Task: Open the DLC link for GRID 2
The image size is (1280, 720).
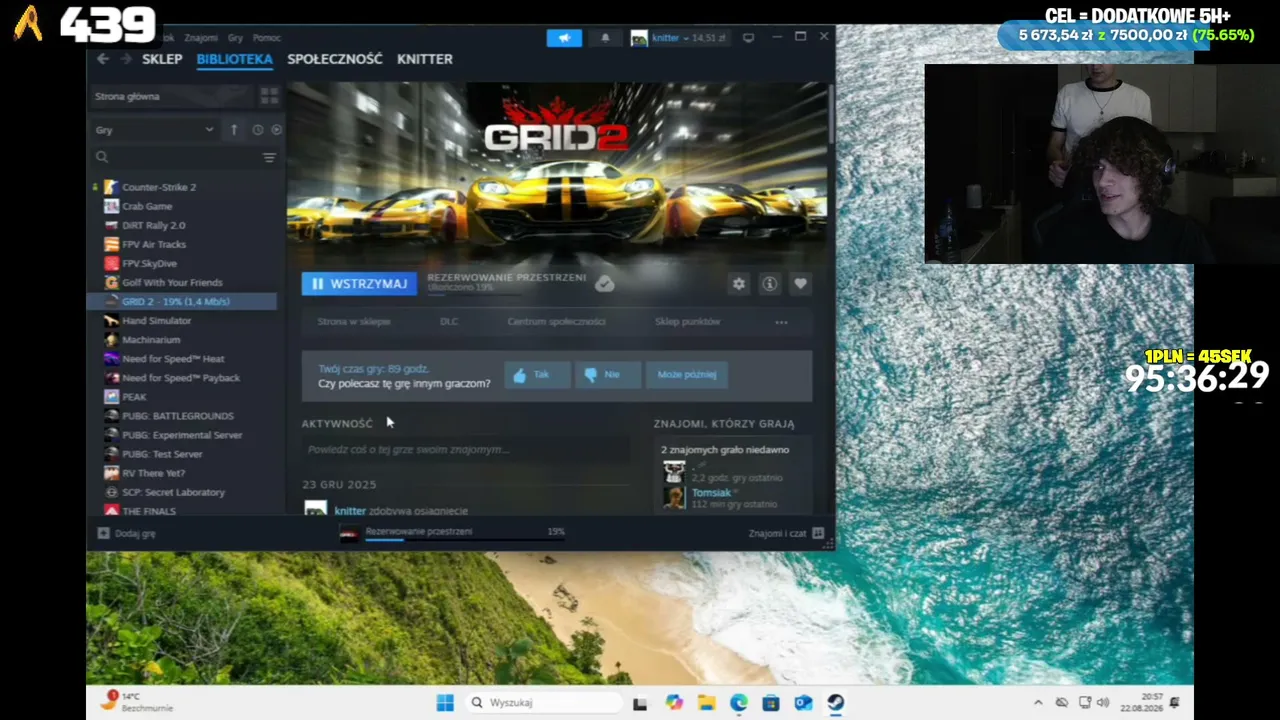Action: pyautogui.click(x=449, y=322)
